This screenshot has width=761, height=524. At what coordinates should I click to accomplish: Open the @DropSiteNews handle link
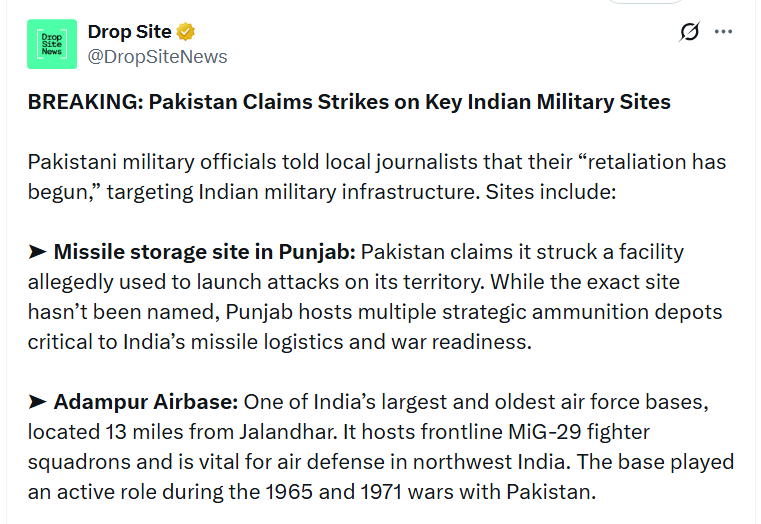click(157, 57)
